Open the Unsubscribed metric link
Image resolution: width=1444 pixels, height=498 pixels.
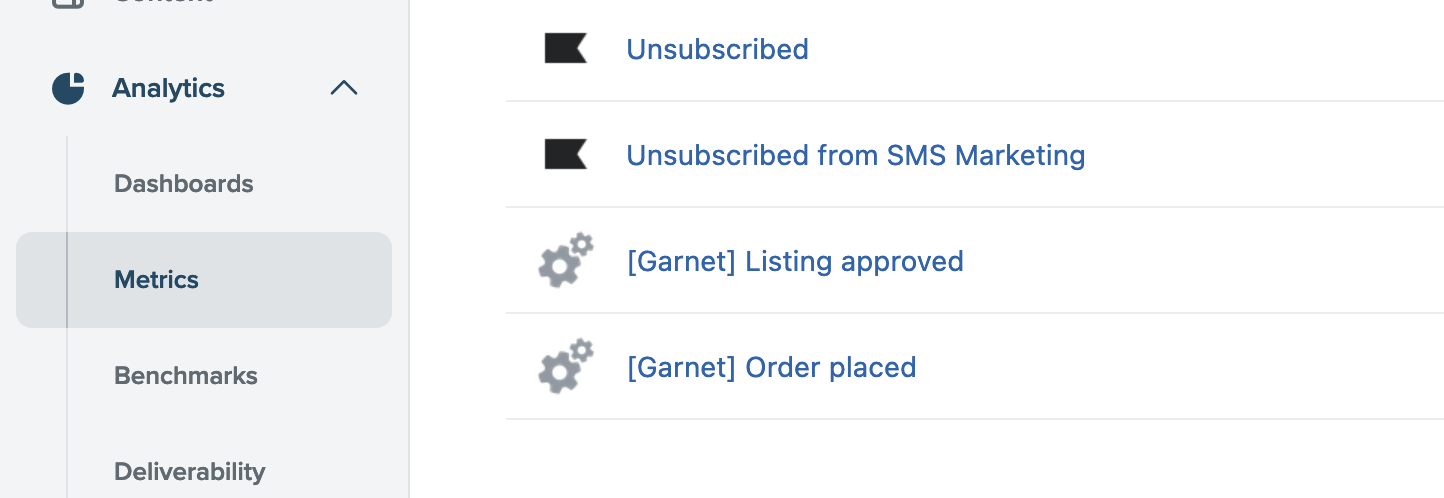717,49
